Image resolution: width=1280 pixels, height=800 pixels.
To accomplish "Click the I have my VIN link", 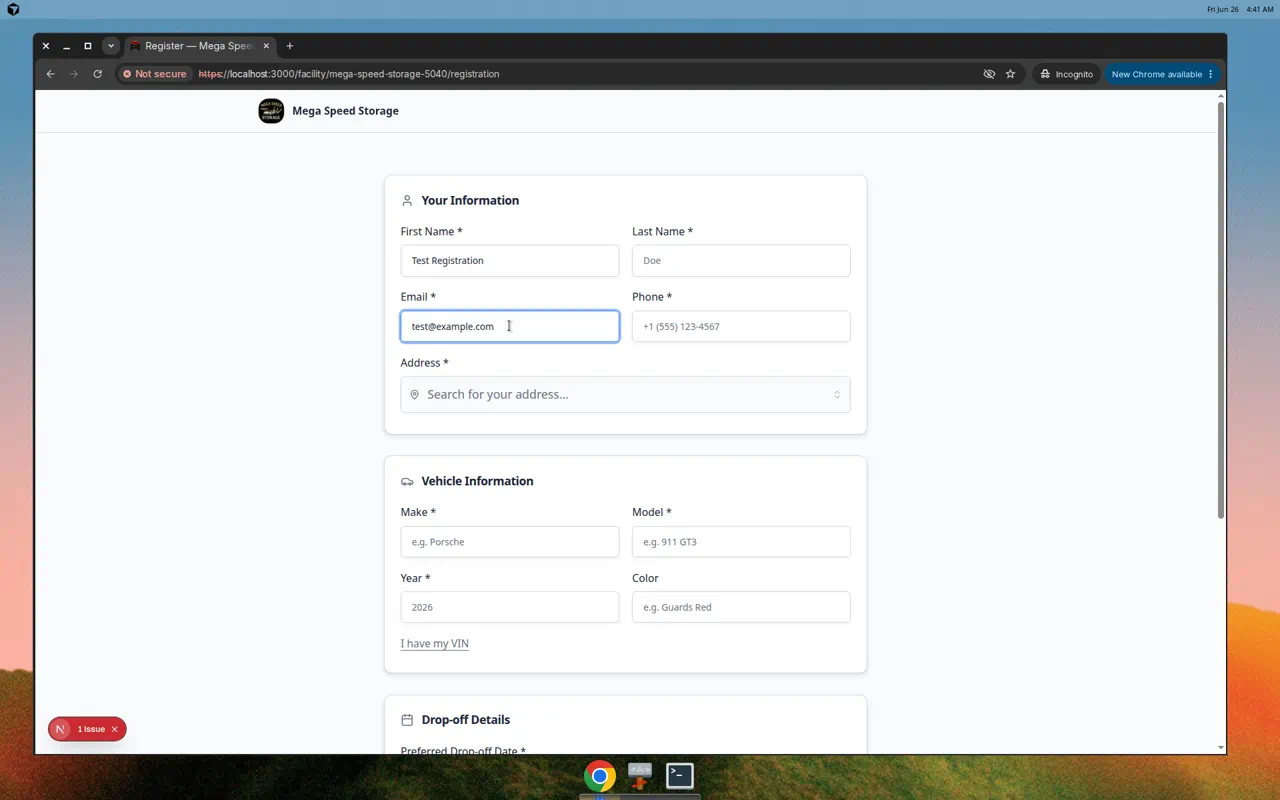I will tap(435, 643).
